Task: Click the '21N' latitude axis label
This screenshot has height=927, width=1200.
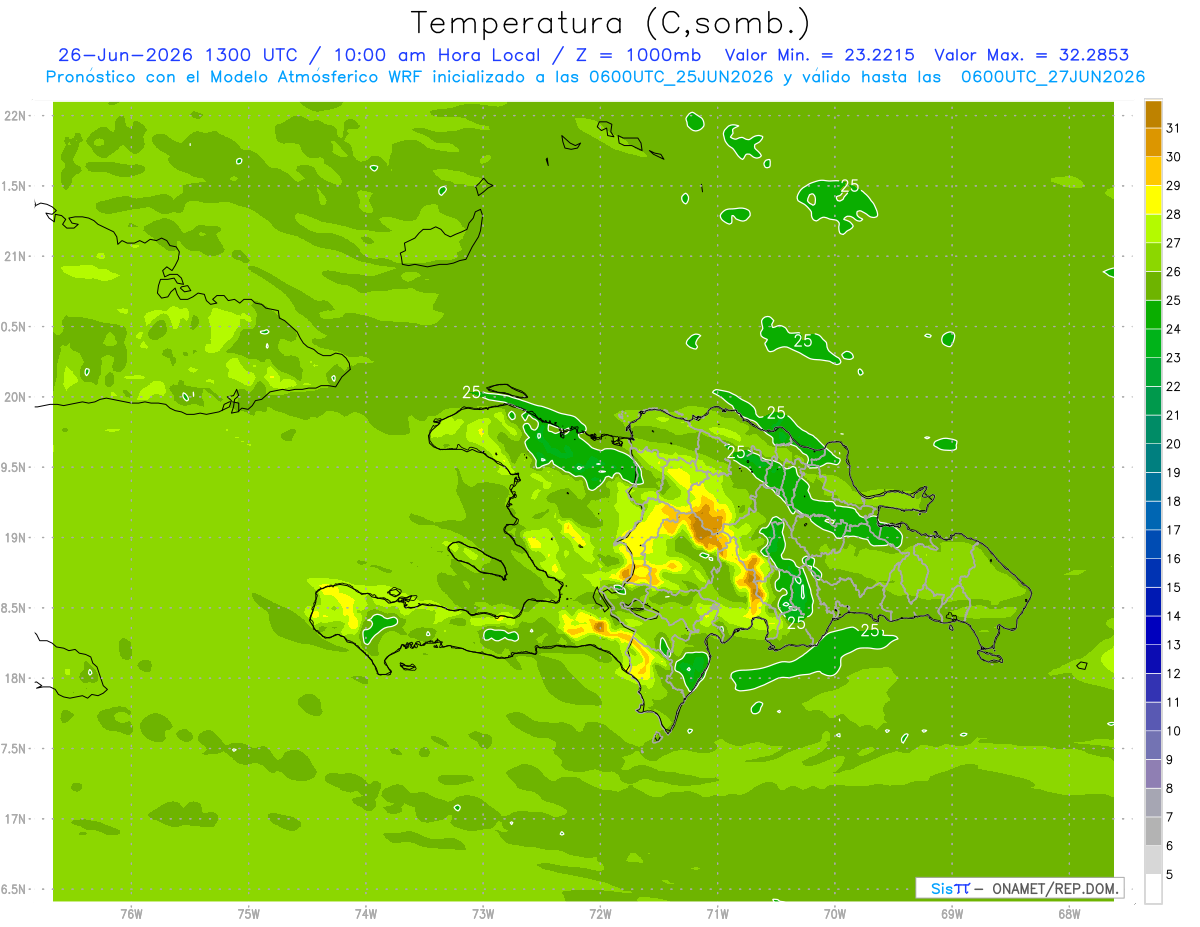Action: (15, 257)
